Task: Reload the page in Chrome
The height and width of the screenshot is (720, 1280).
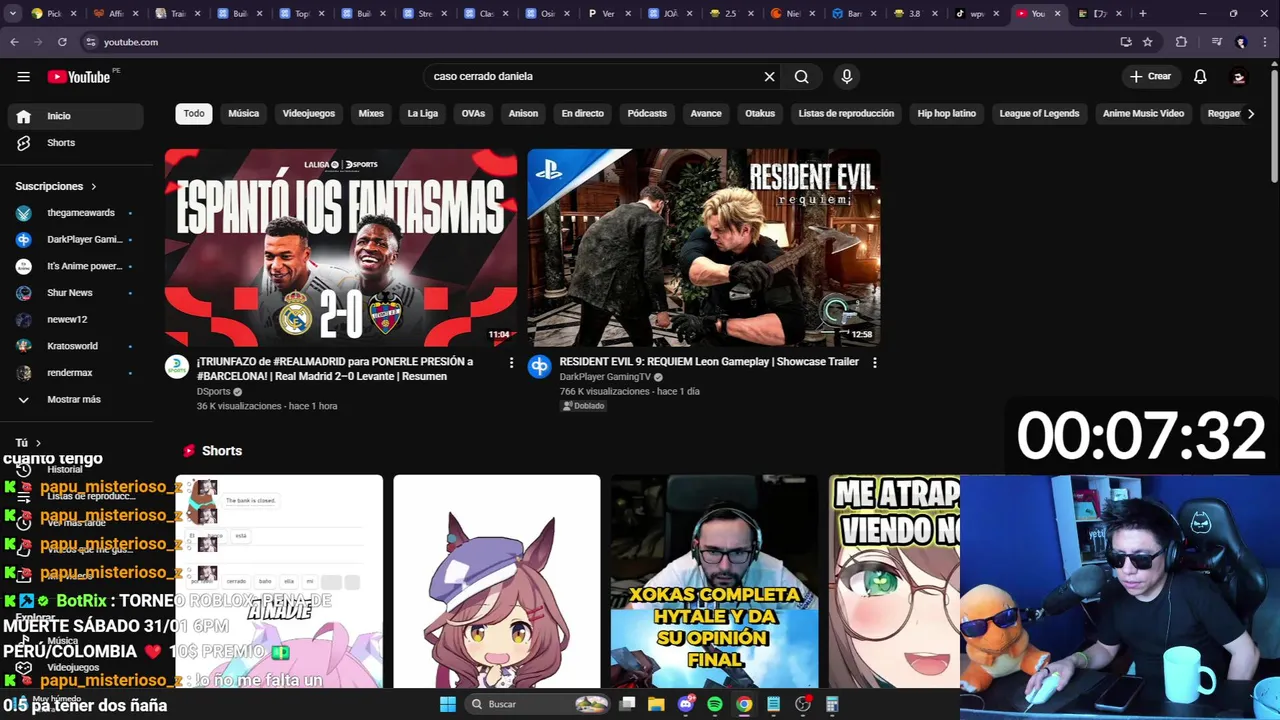Action: (62, 42)
